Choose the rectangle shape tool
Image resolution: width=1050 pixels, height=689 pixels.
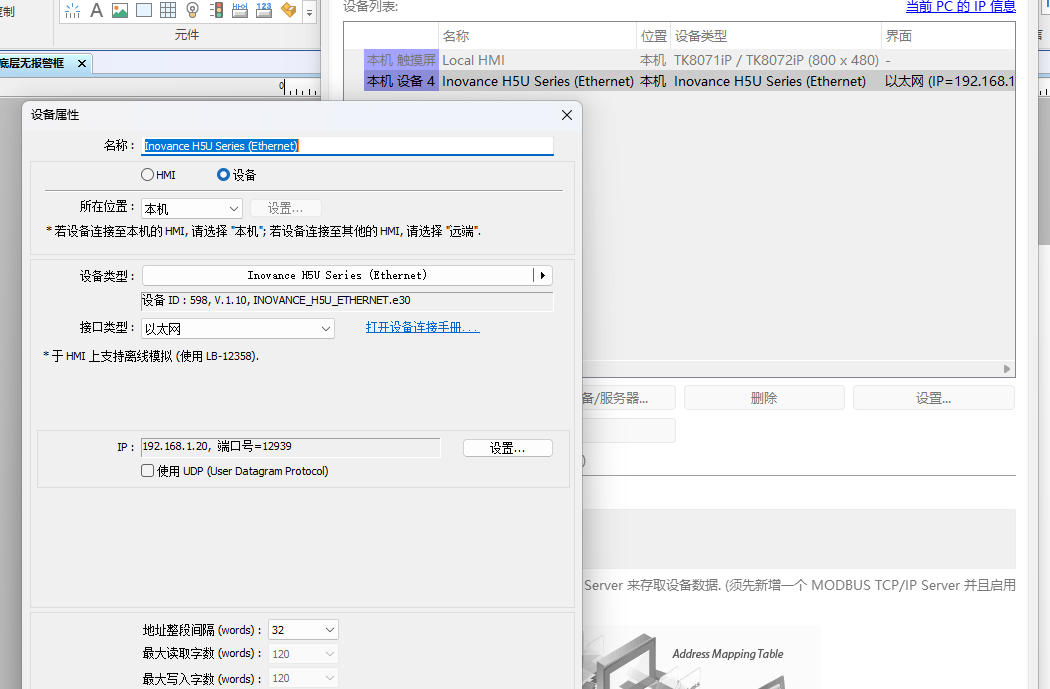pos(144,11)
